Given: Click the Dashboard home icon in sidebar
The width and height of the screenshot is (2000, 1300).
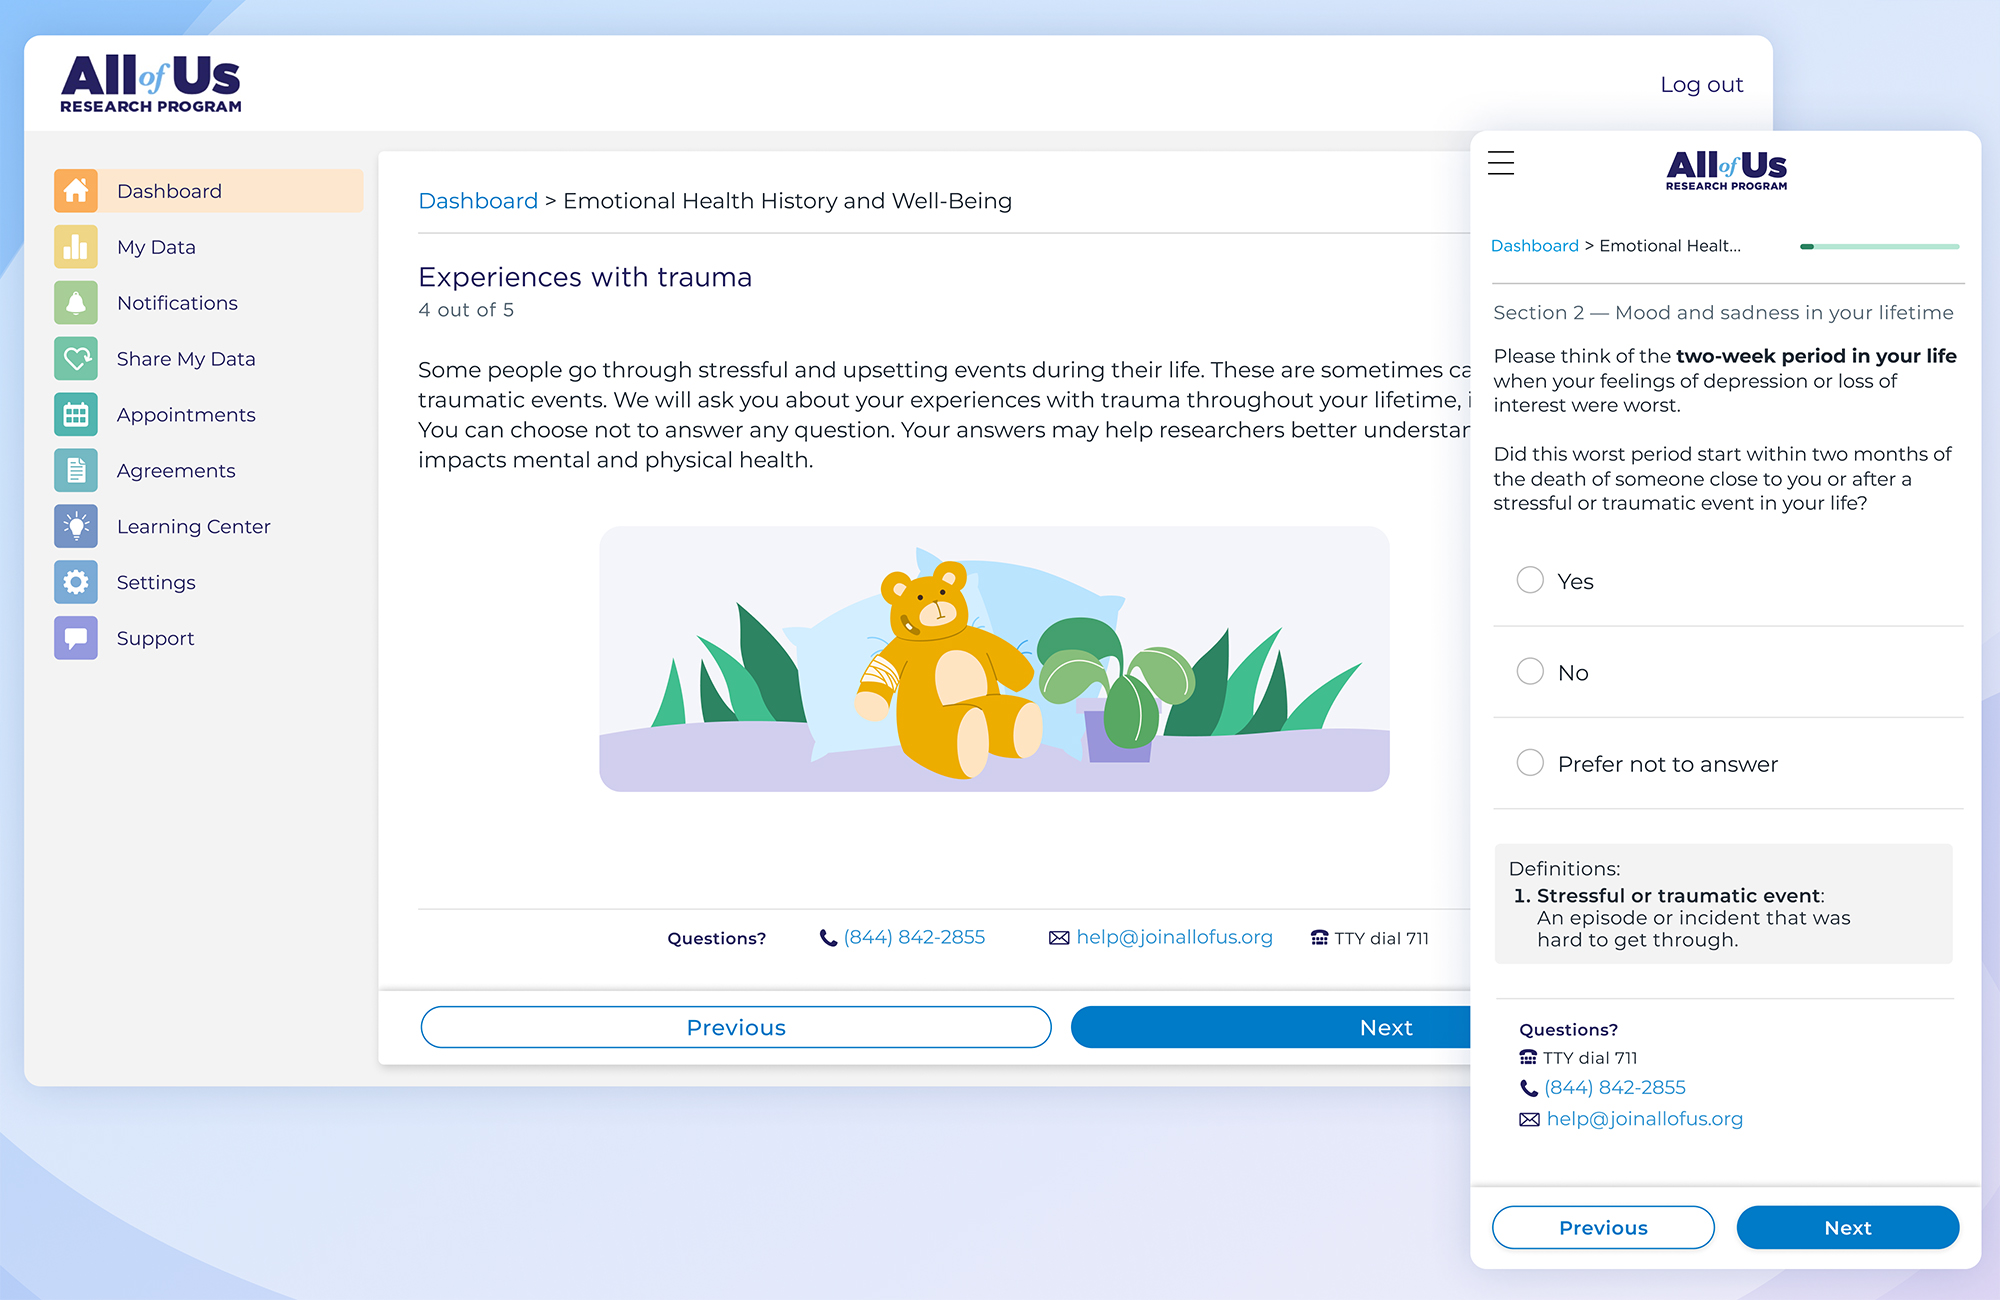Looking at the screenshot, I should click(x=76, y=191).
